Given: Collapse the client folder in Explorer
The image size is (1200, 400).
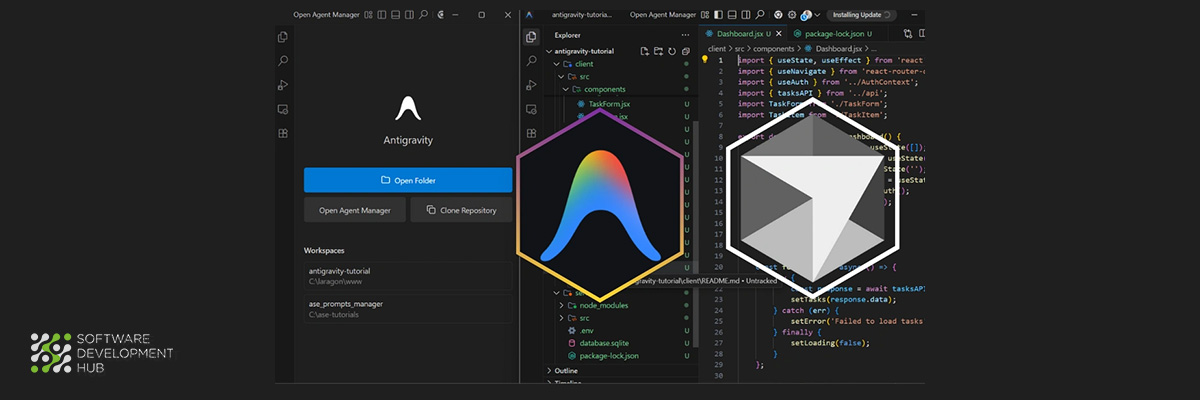Looking at the screenshot, I should pyautogui.click(x=583, y=63).
